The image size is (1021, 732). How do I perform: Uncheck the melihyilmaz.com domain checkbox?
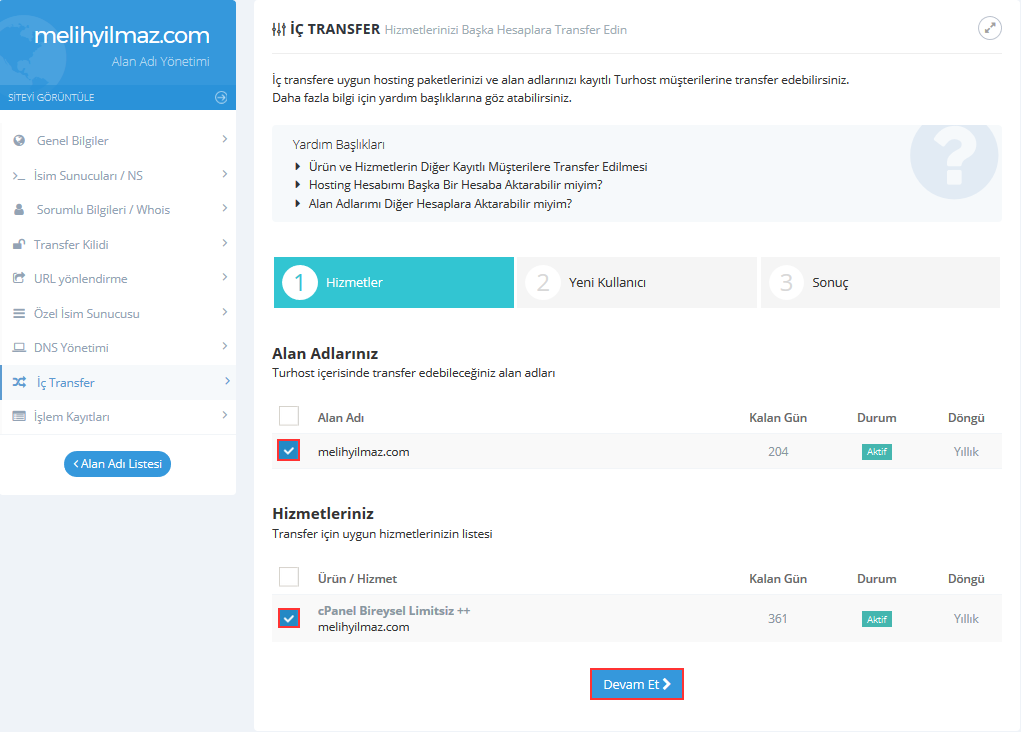pos(289,451)
